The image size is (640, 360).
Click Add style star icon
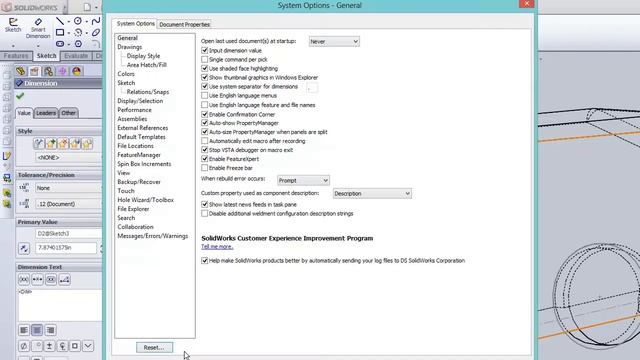click(51, 144)
